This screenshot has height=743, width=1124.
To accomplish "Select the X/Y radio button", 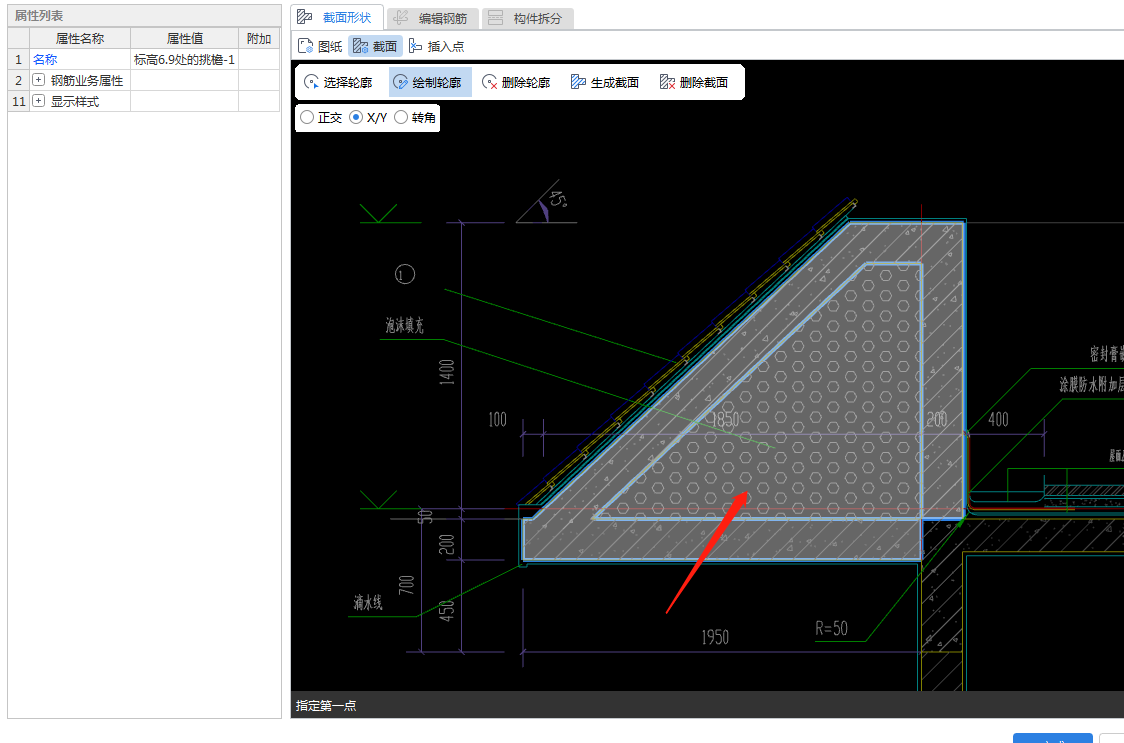I will (x=356, y=117).
